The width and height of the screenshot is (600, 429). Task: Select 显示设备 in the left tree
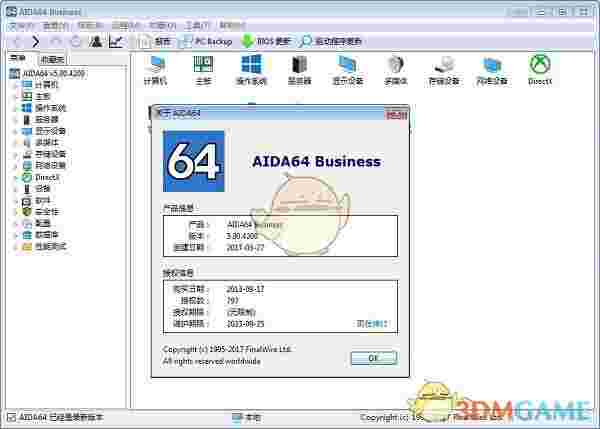44,131
